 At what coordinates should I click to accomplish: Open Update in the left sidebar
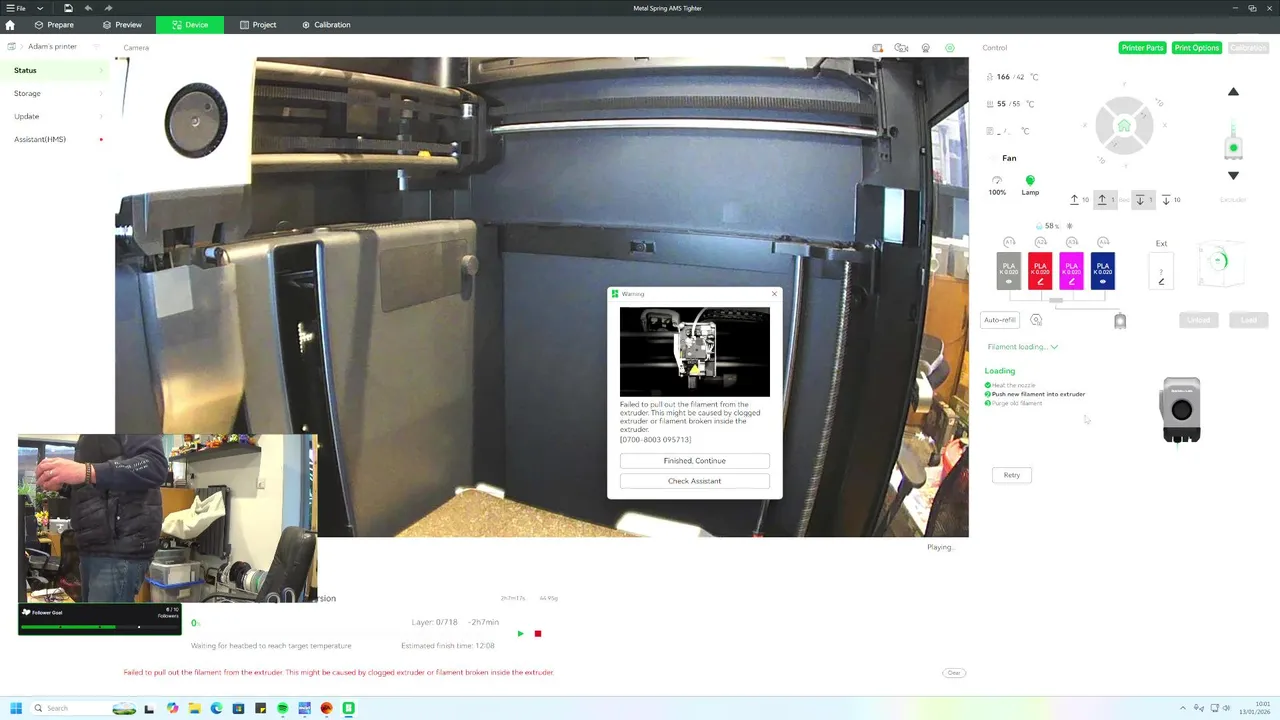click(x=55, y=116)
